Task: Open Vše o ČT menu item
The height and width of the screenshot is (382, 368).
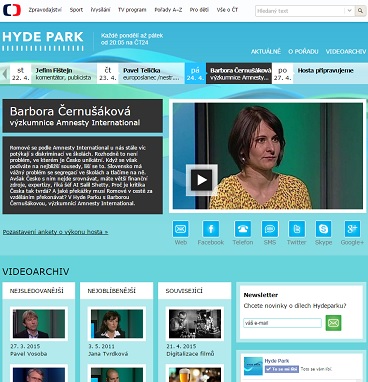Action: (x=227, y=10)
